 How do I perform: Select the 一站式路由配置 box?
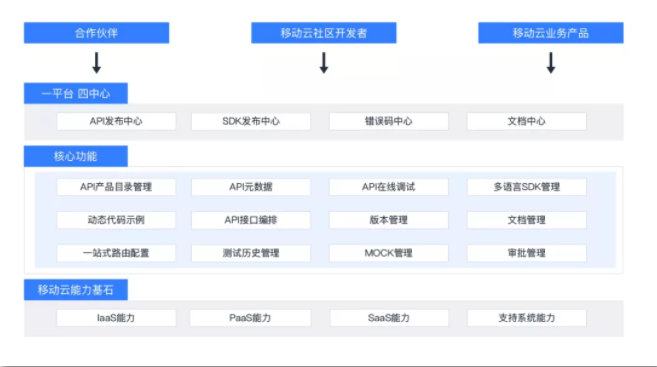pyautogui.click(x=116, y=253)
